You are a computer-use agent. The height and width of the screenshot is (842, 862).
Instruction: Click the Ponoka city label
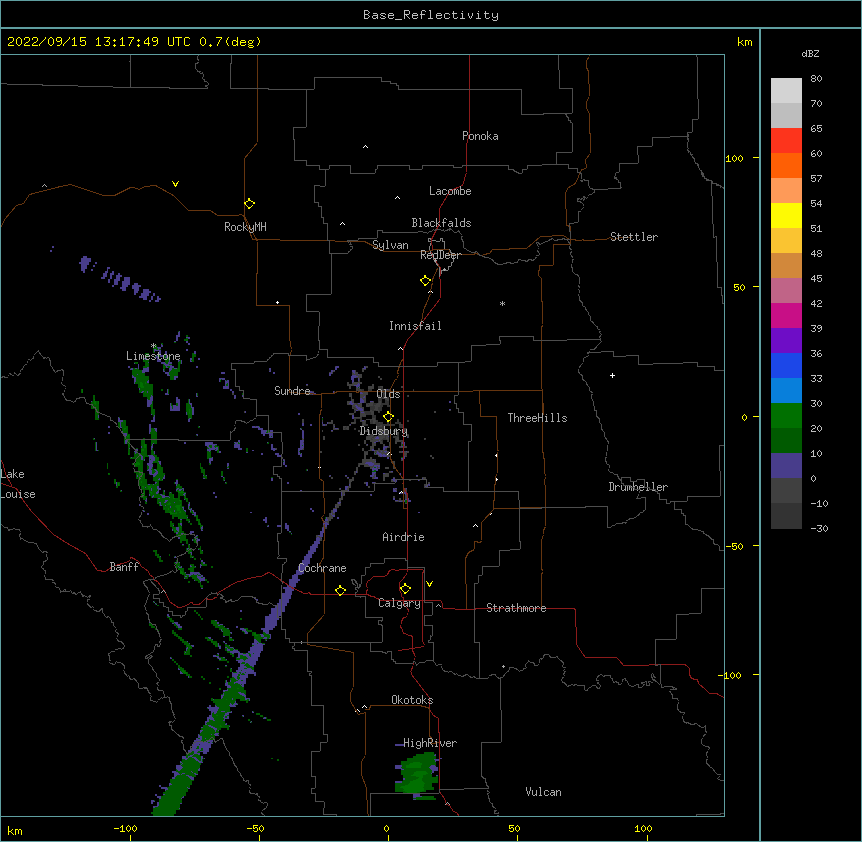[x=480, y=136]
